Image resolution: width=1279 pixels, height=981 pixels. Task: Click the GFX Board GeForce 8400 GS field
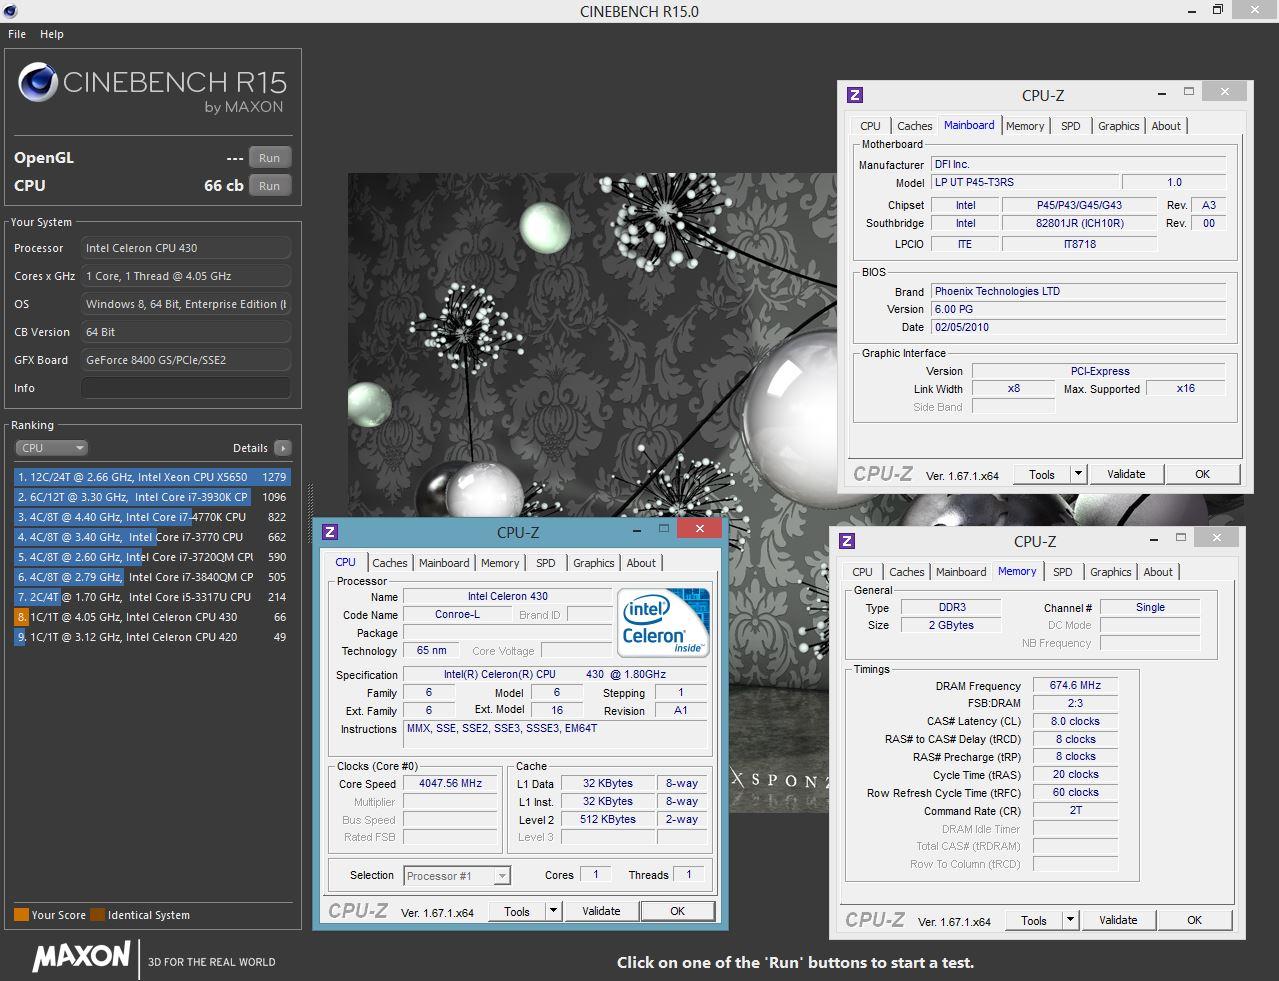click(186, 360)
